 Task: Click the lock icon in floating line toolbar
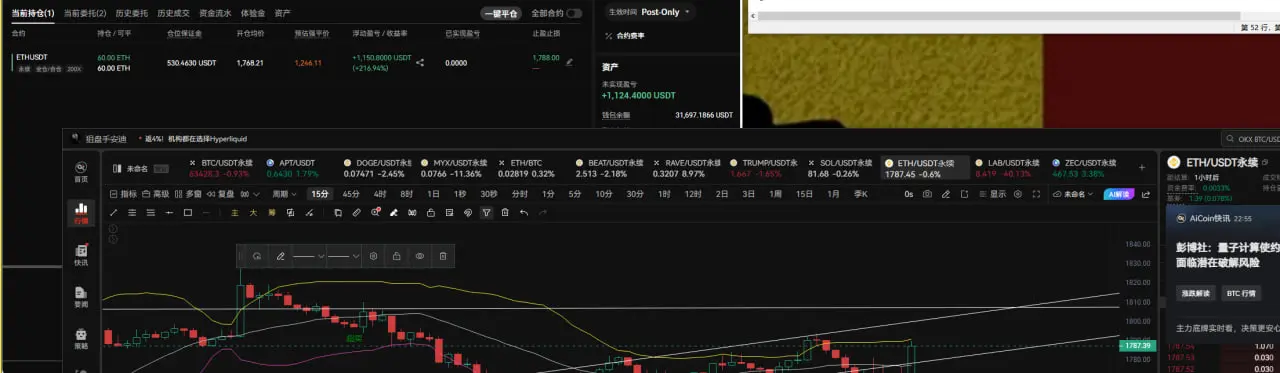tap(397, 256)
